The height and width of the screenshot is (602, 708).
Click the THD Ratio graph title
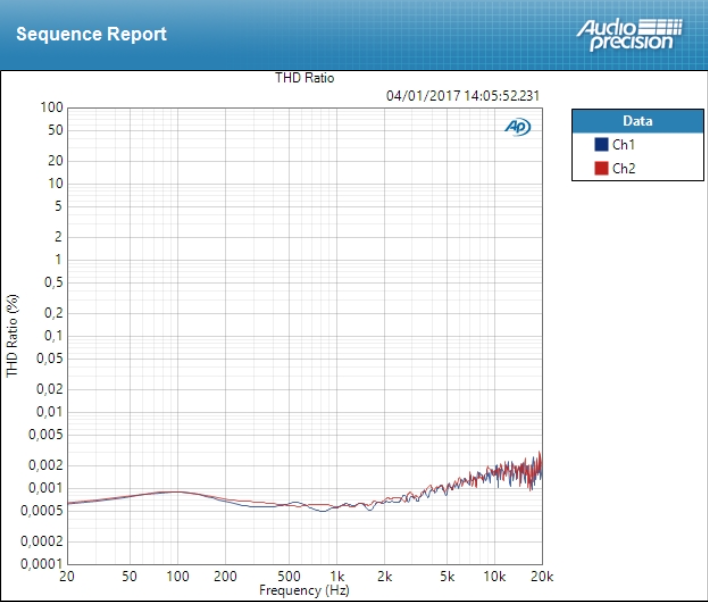(x=305, y=78)
